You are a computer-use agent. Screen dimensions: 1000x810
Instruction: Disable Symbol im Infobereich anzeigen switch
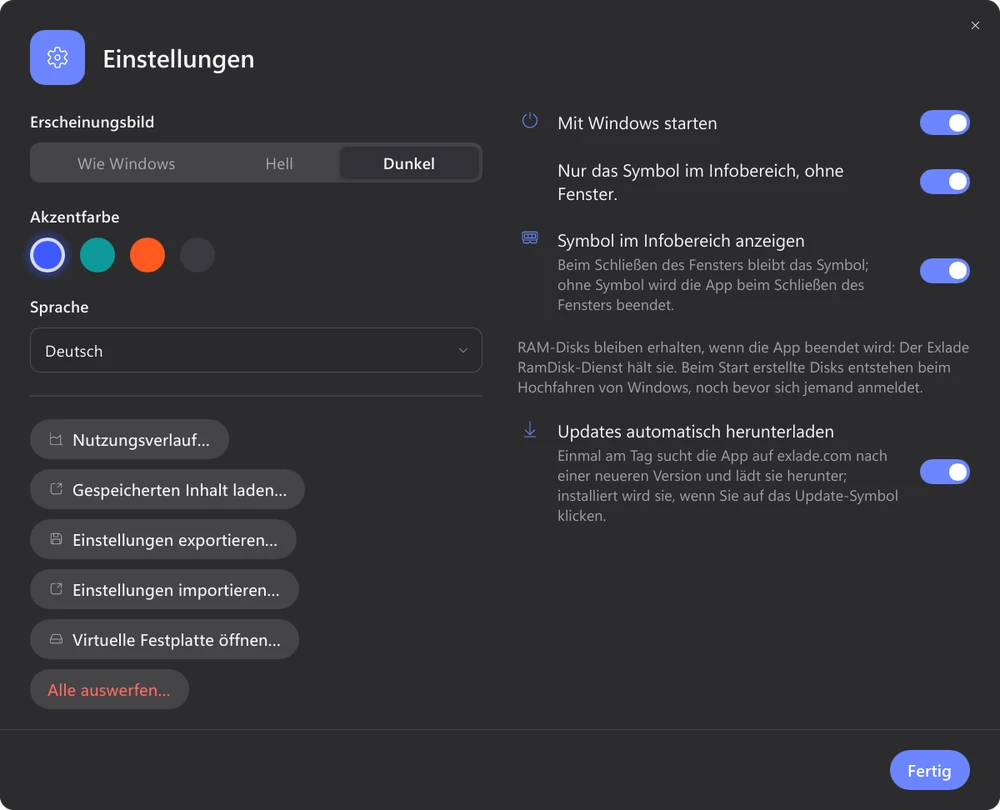(945, 271)
